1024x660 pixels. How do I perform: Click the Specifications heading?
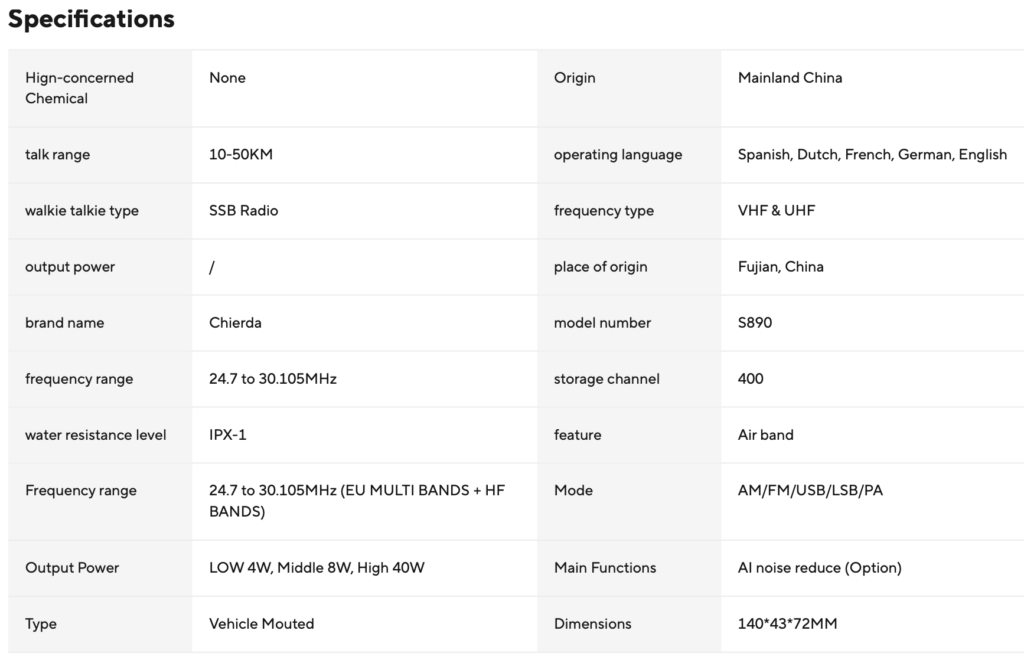(91, 19)
